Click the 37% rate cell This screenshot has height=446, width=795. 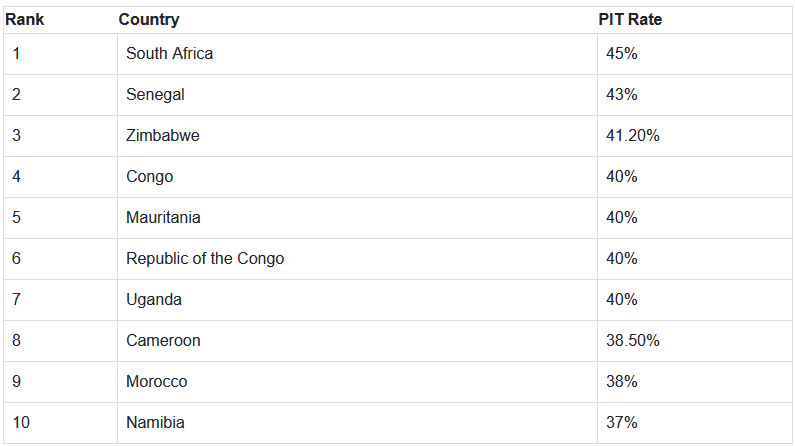pyautogui.click(x=622, y=422)
